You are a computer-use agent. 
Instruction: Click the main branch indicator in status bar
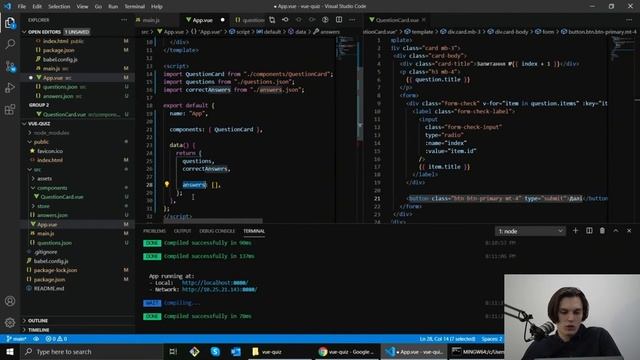click(x=16, y=339)
